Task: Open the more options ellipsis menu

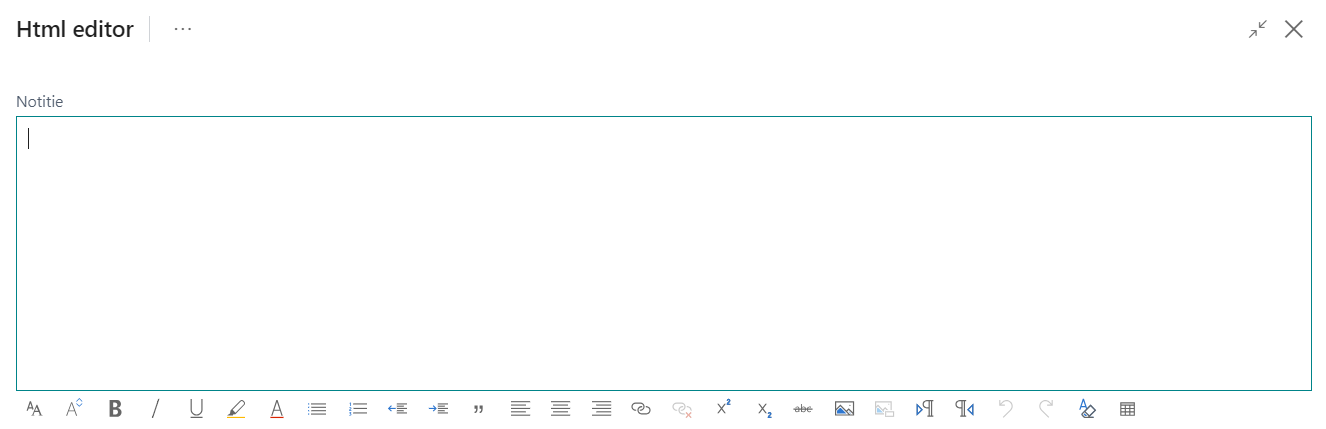Action: point(182,29)
